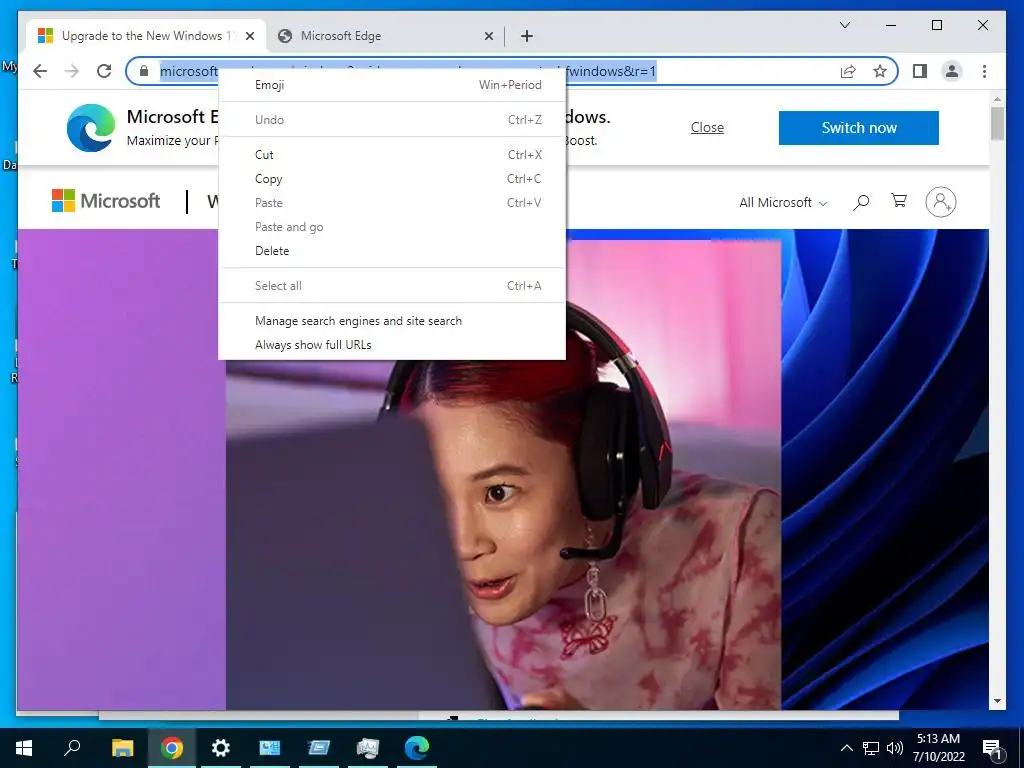
Task: Reload the current page
Action: [104, 71]
